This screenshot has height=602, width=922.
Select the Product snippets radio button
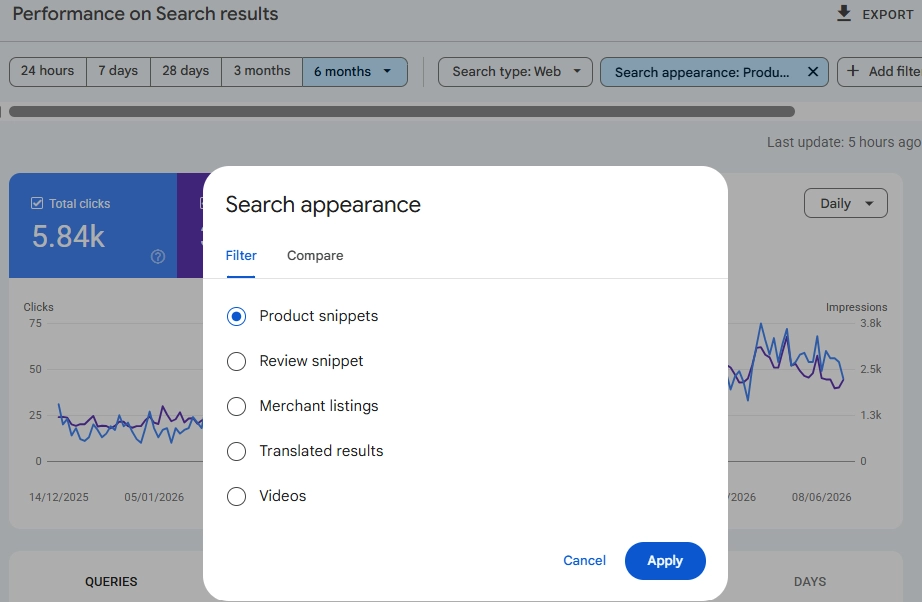click(x=236, y=316)
